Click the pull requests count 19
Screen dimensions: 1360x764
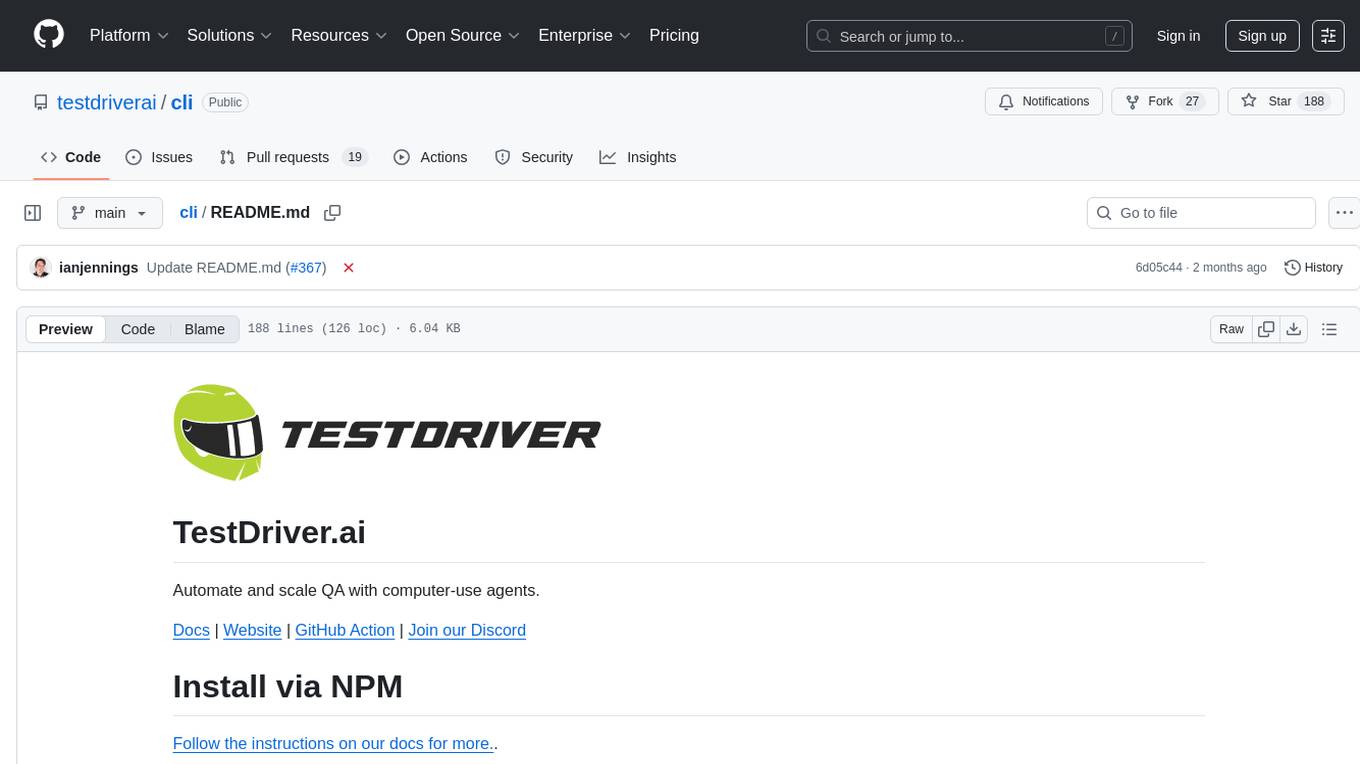click(354, 157)
